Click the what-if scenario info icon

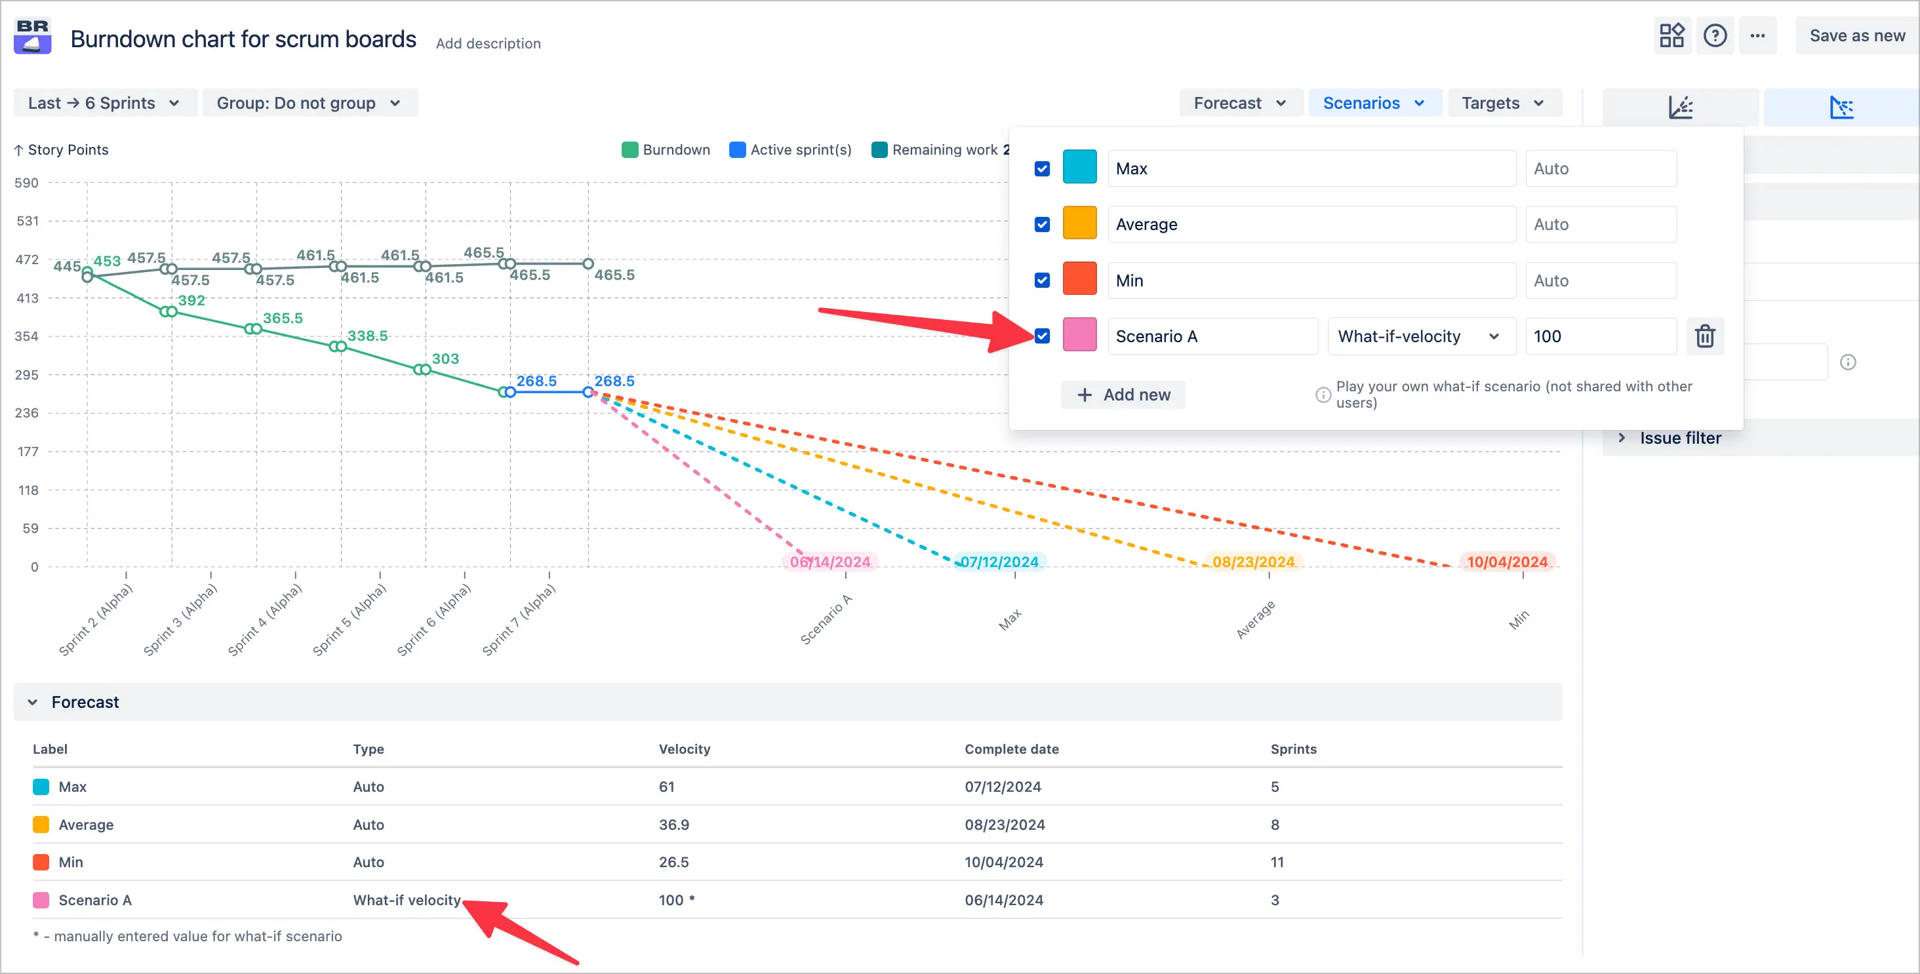pyautogui.click(x=1323, y=395)
